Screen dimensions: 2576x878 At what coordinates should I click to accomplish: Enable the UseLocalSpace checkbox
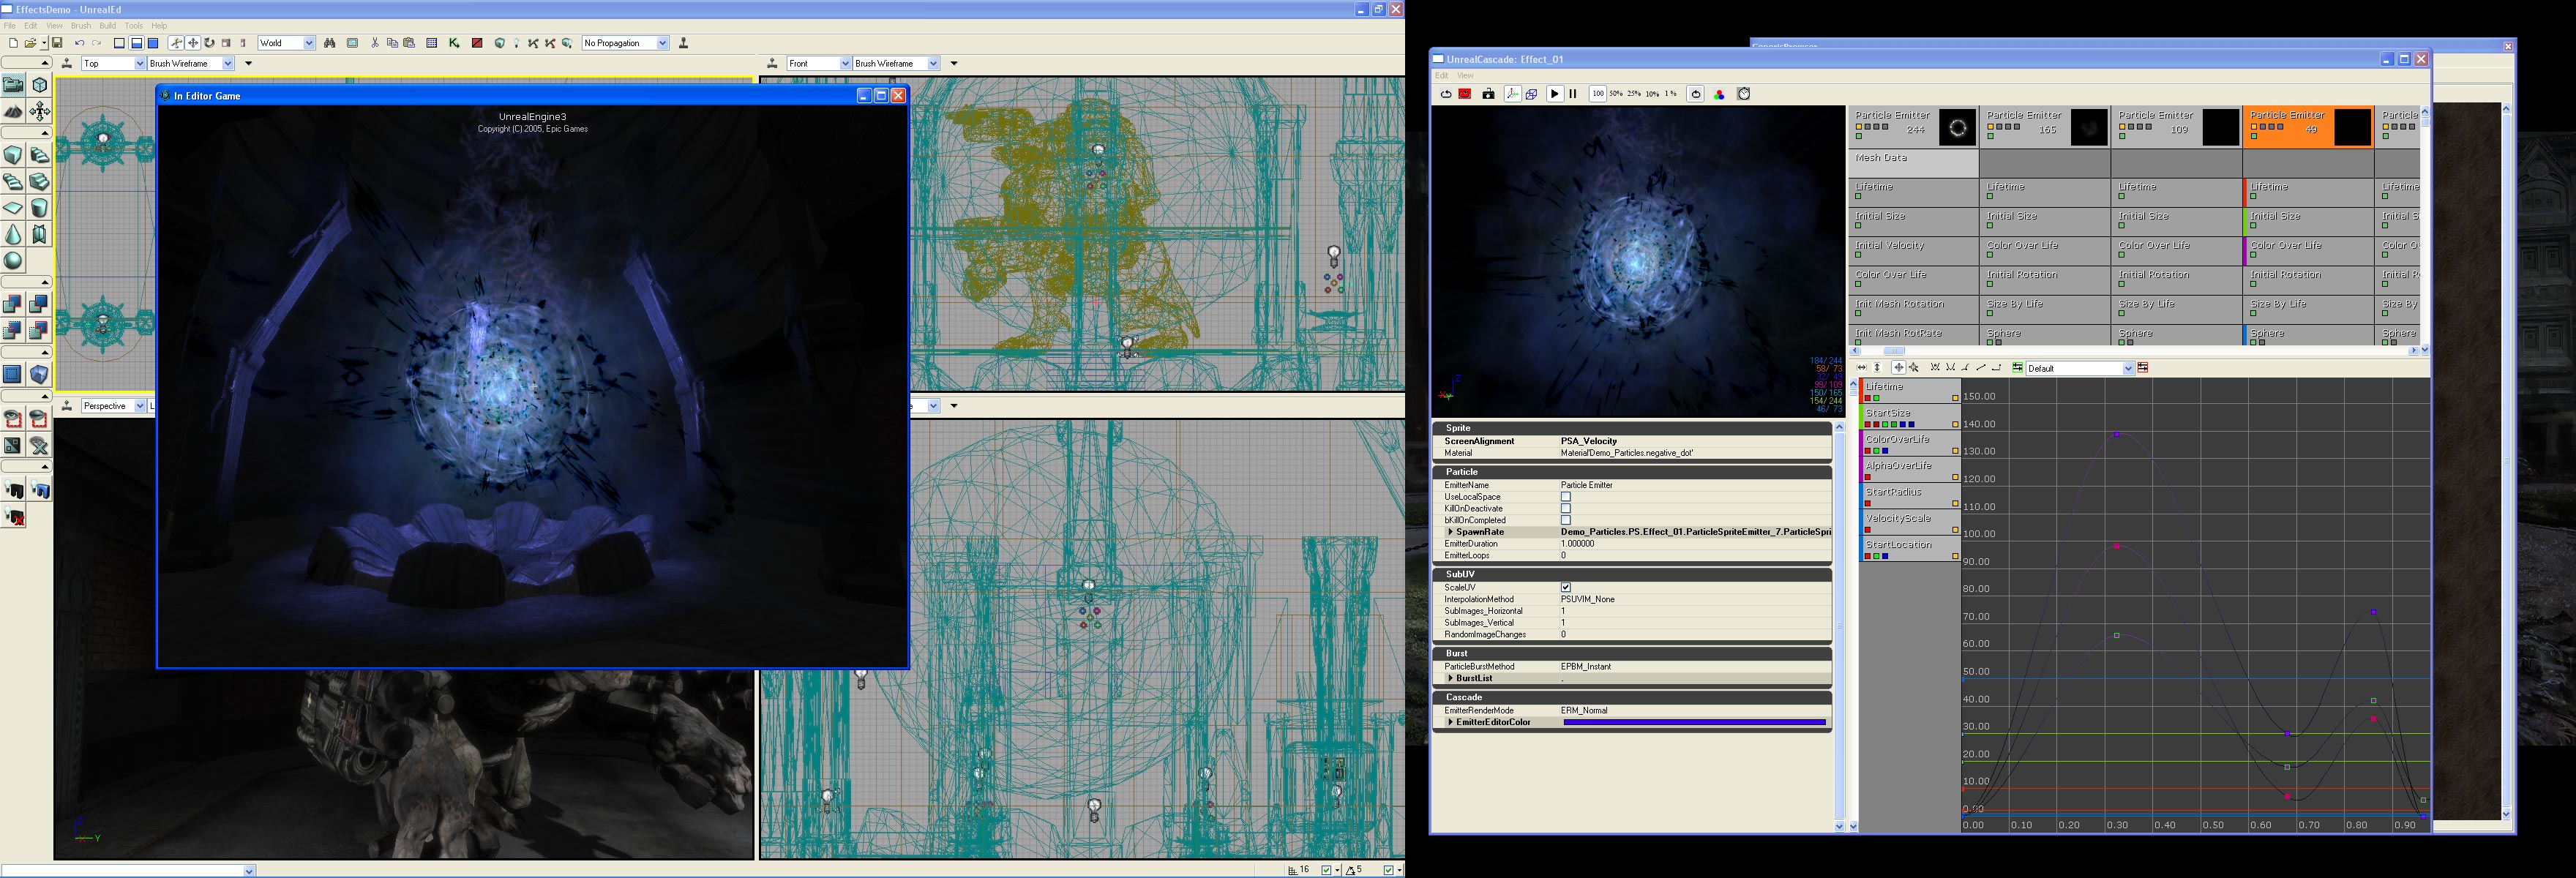(1566, 497)
